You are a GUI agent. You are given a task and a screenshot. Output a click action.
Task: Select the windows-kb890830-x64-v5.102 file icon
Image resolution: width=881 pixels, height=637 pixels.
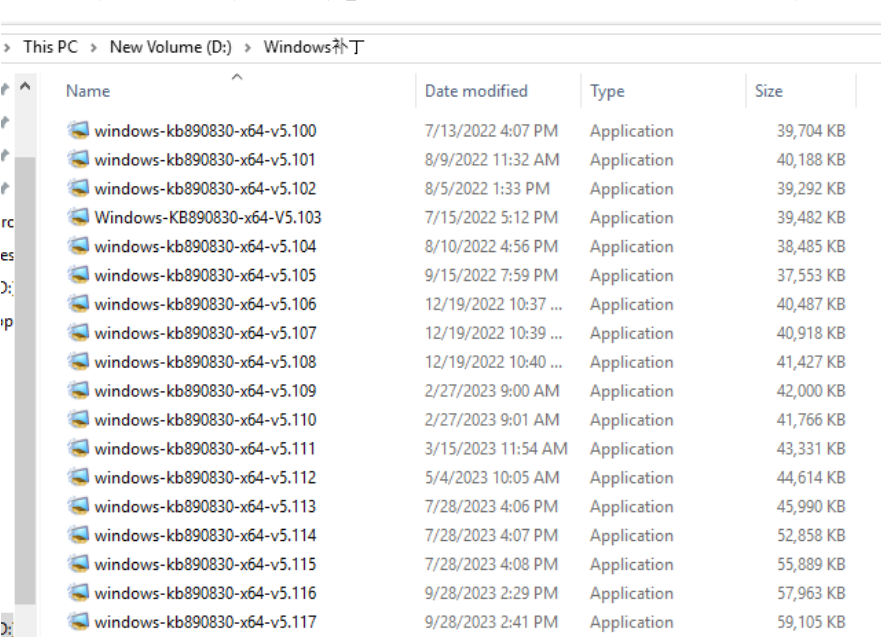[x=78, y=188]
